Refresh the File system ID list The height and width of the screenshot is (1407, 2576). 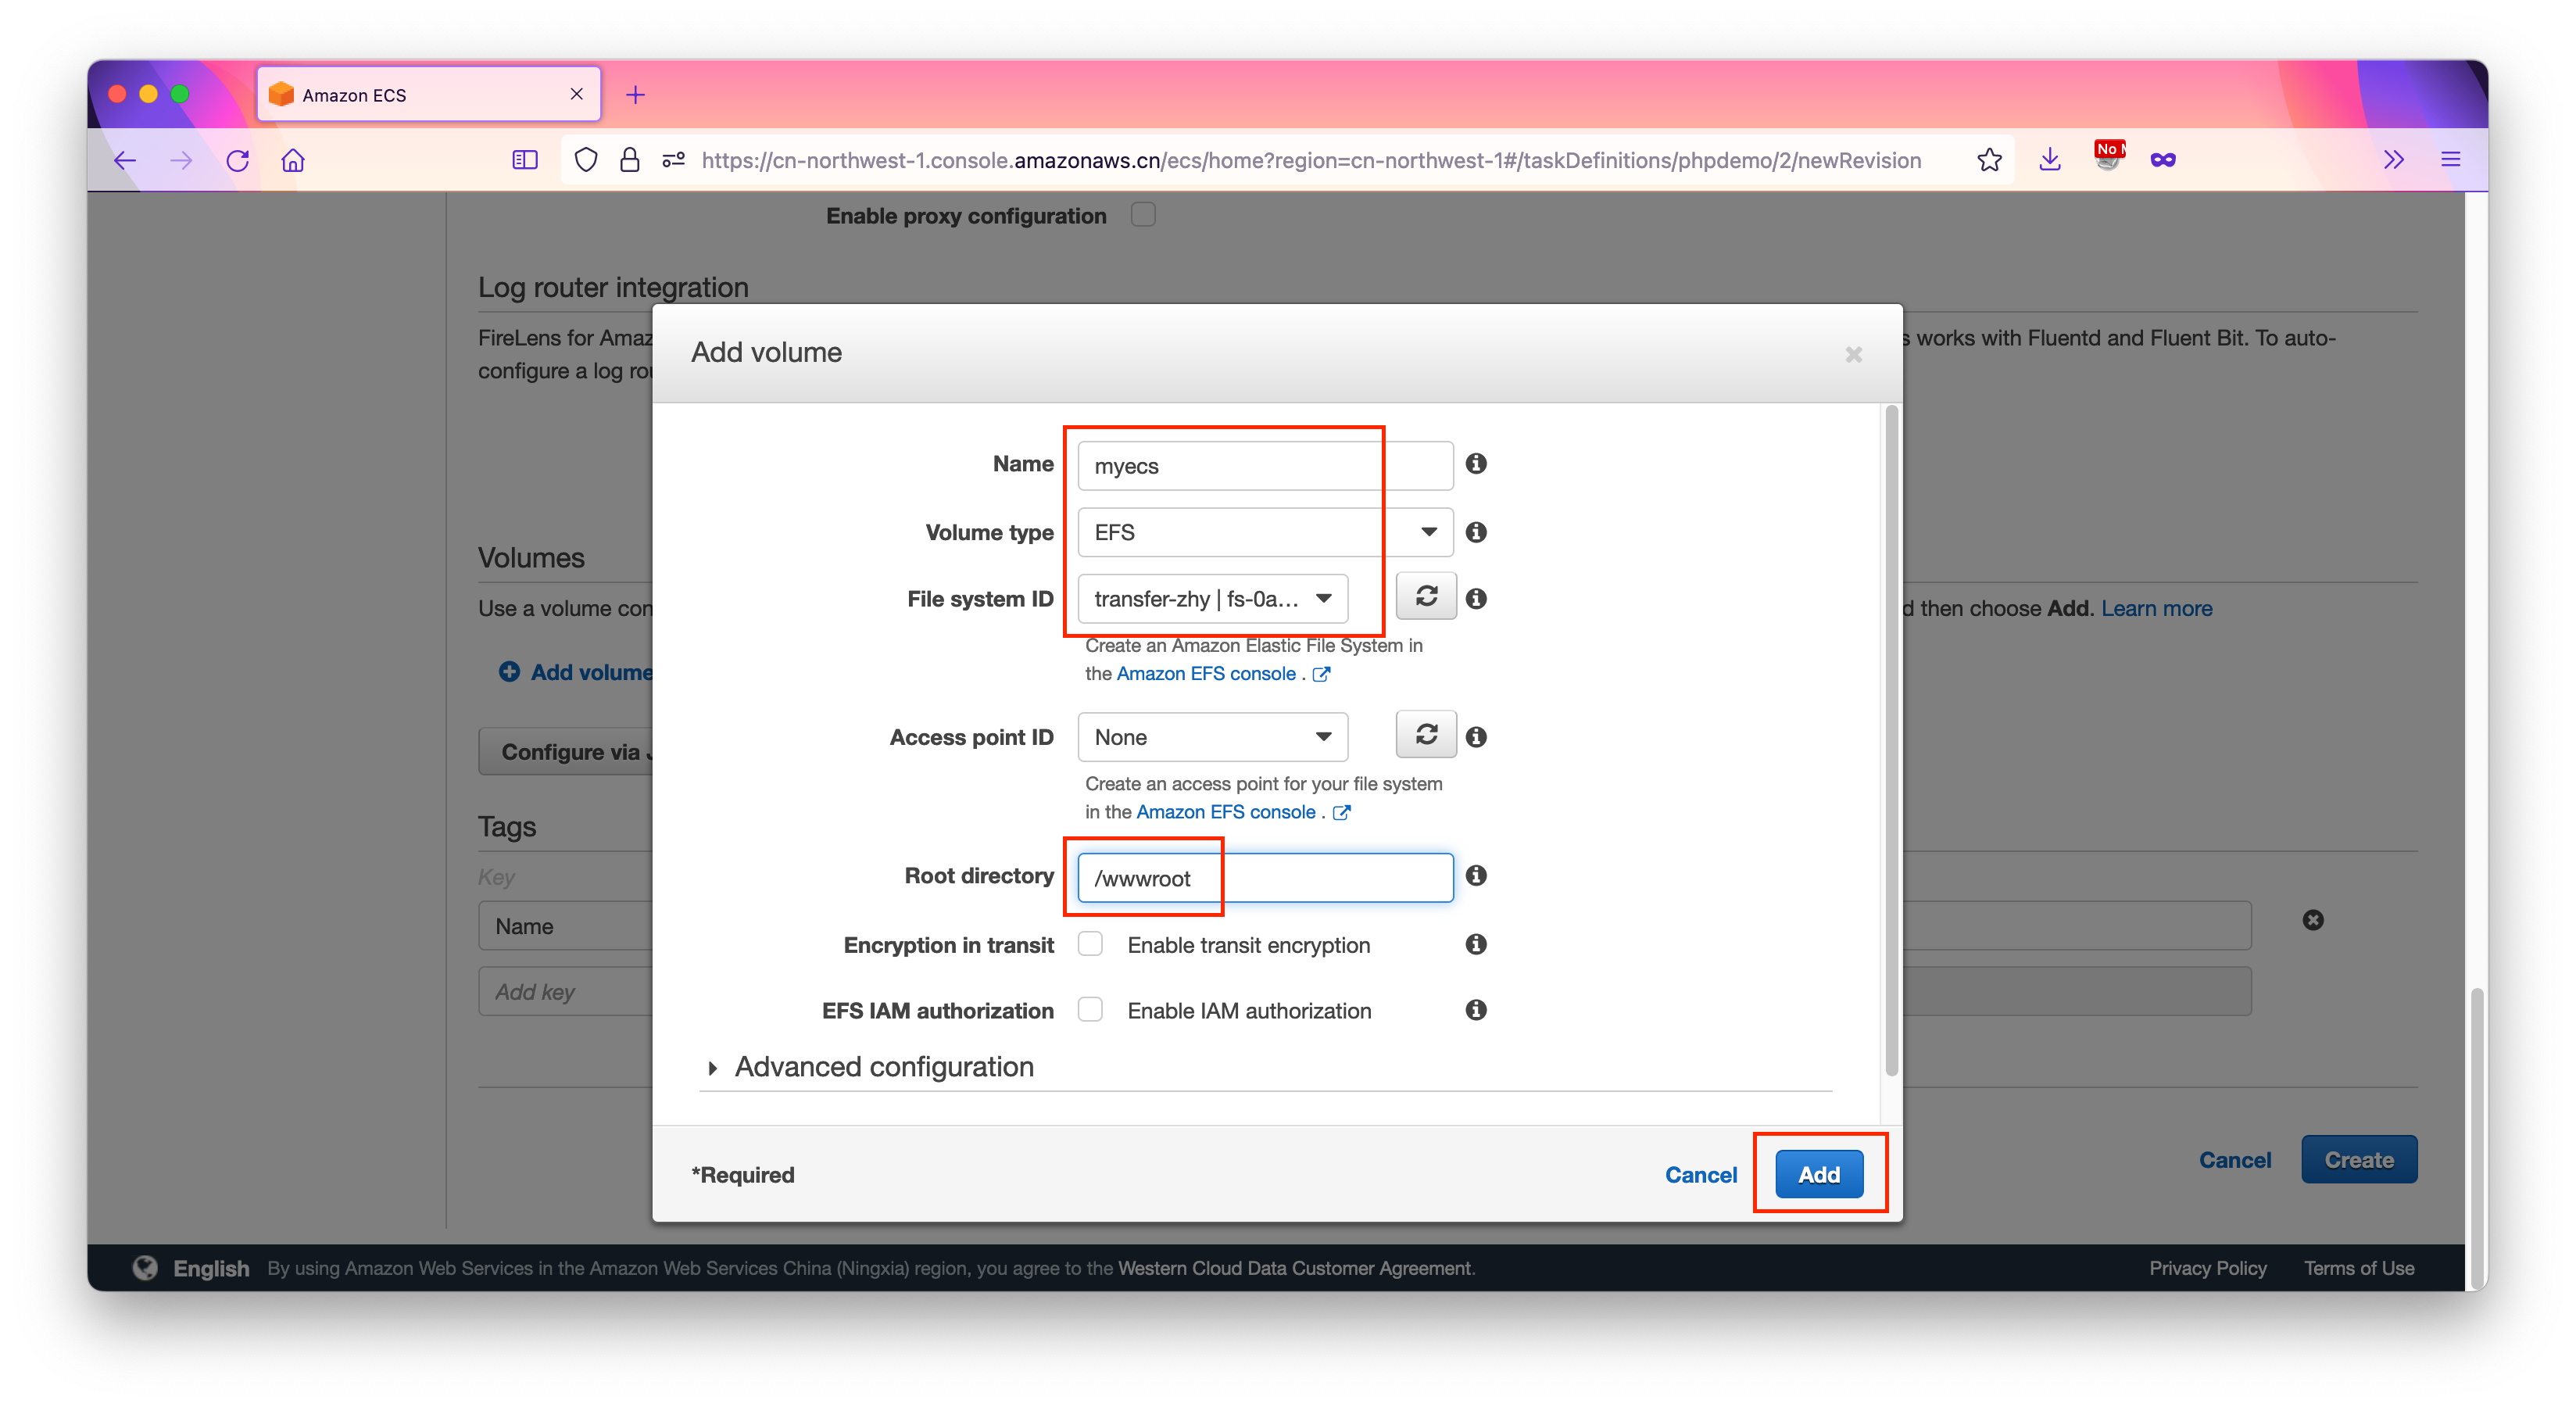[x=1426, y=597]
